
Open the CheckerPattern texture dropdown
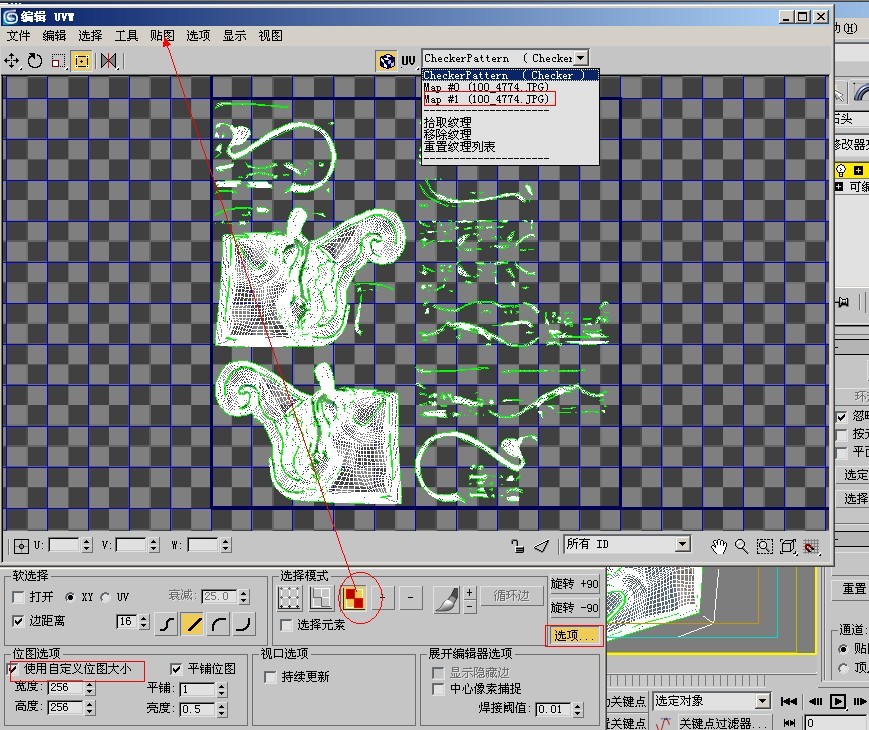pyautogui.click(x=581, y=58)
